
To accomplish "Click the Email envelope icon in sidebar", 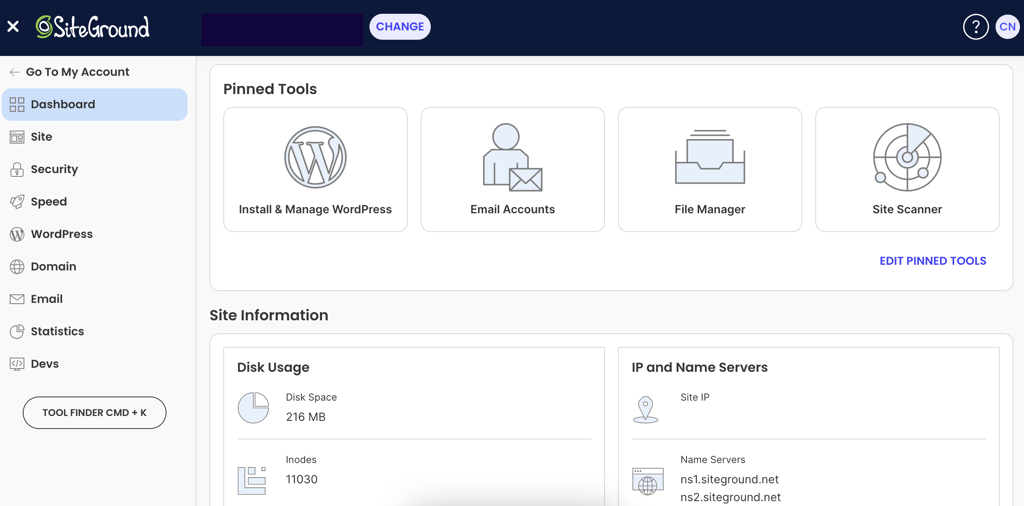I will click(x=17, y=299).
